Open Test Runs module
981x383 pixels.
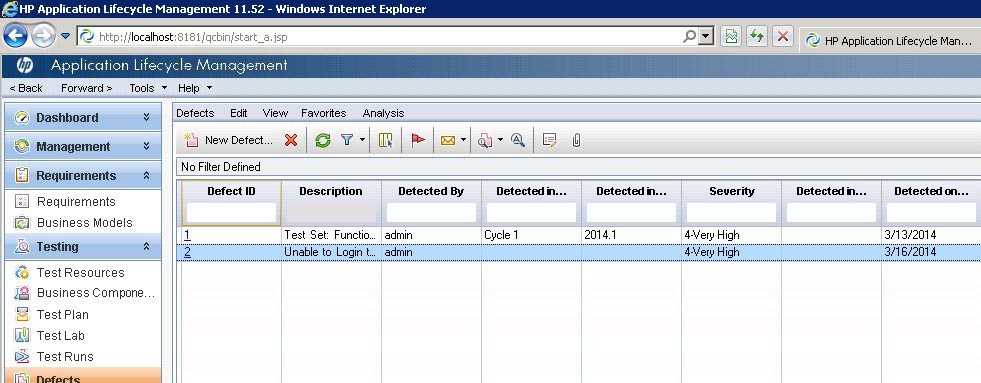65,356
